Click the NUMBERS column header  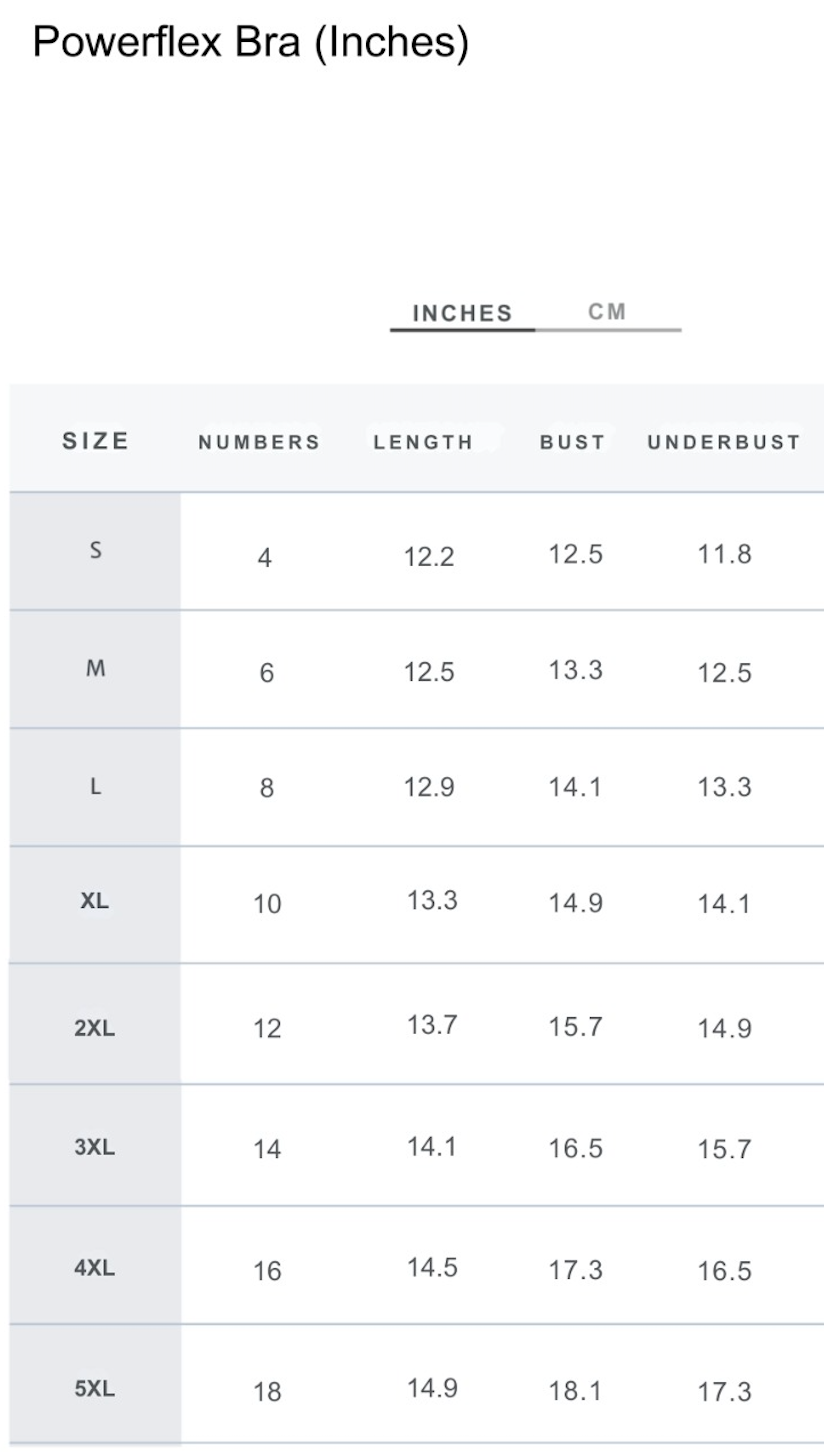click(x=259, y=442)
